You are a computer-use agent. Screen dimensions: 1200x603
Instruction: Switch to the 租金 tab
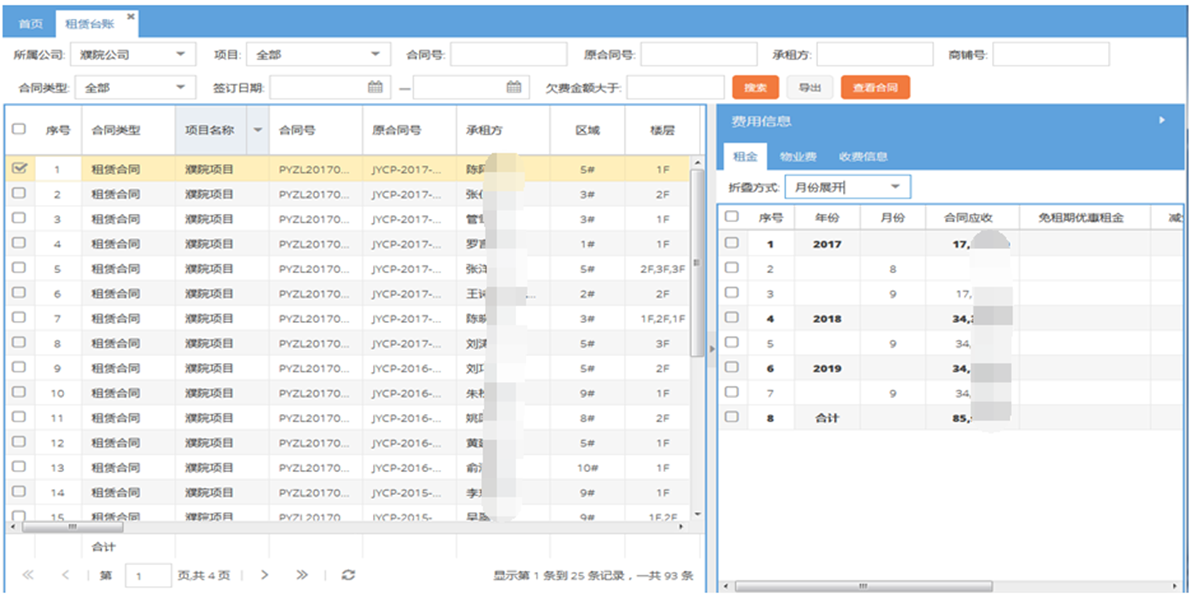745,156
